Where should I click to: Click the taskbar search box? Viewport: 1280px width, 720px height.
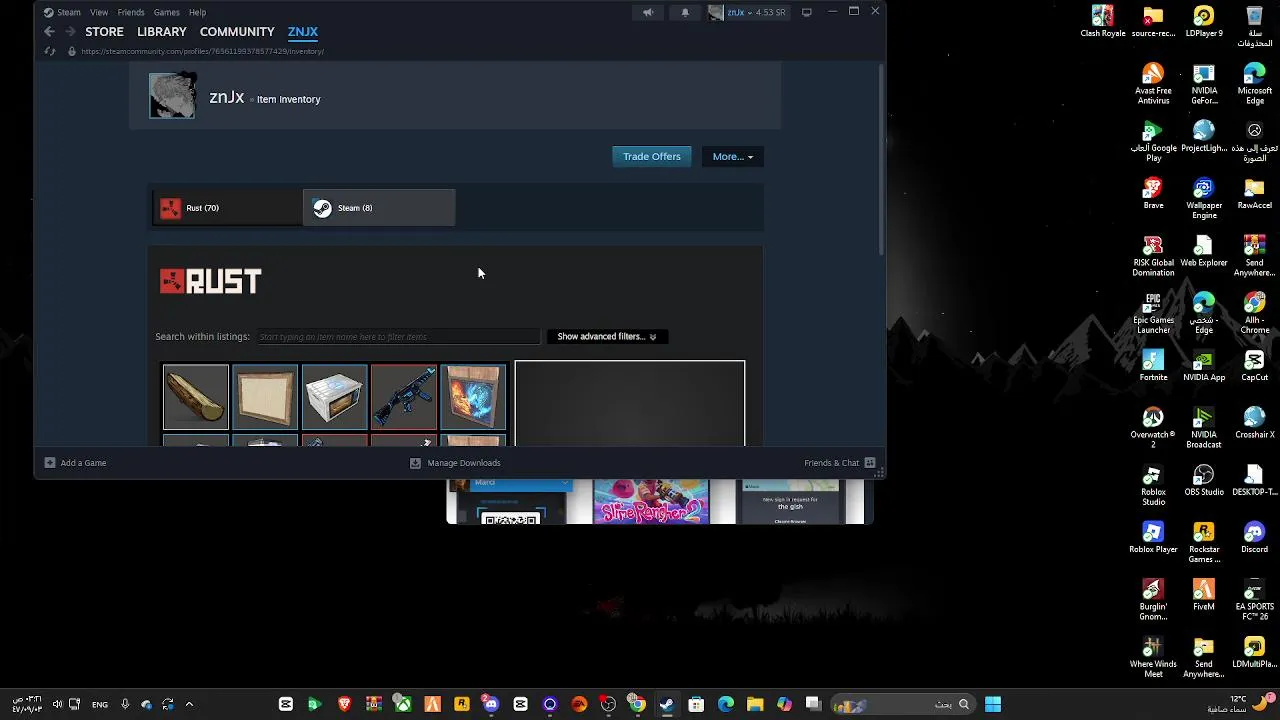pyautogui.click(x=902, y=704)
